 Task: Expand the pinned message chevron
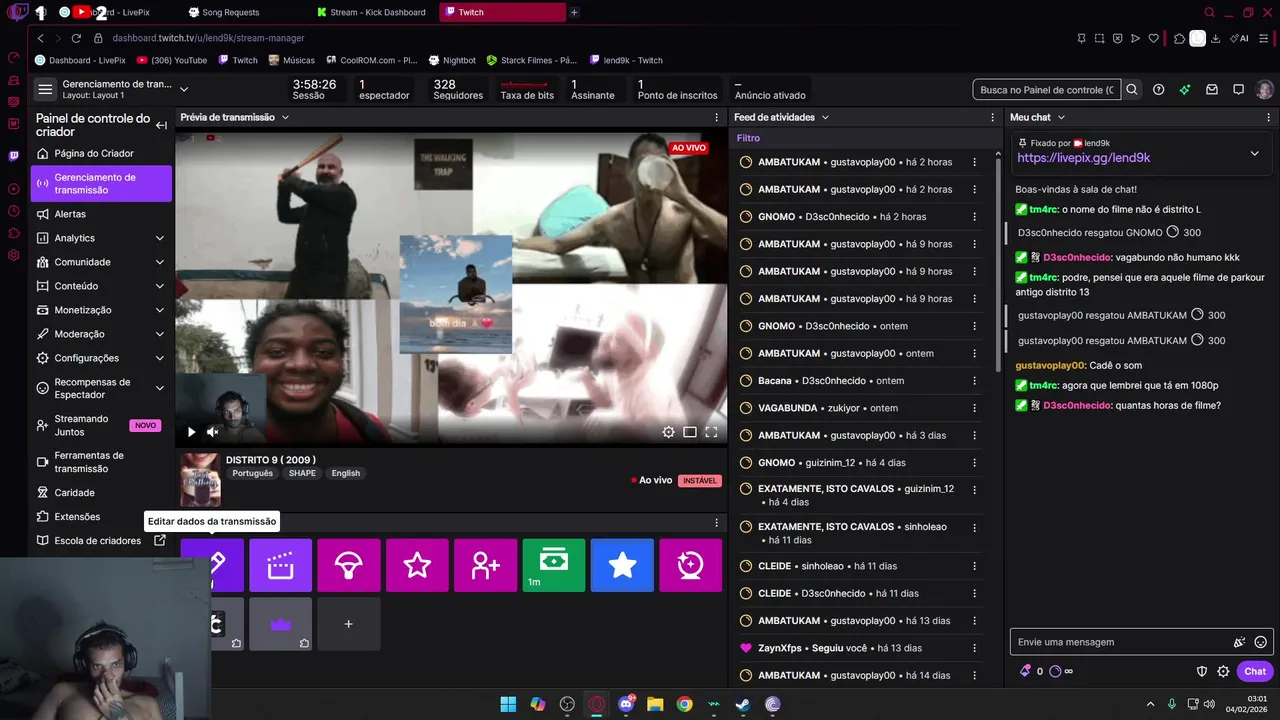[x=1255, y=153]
